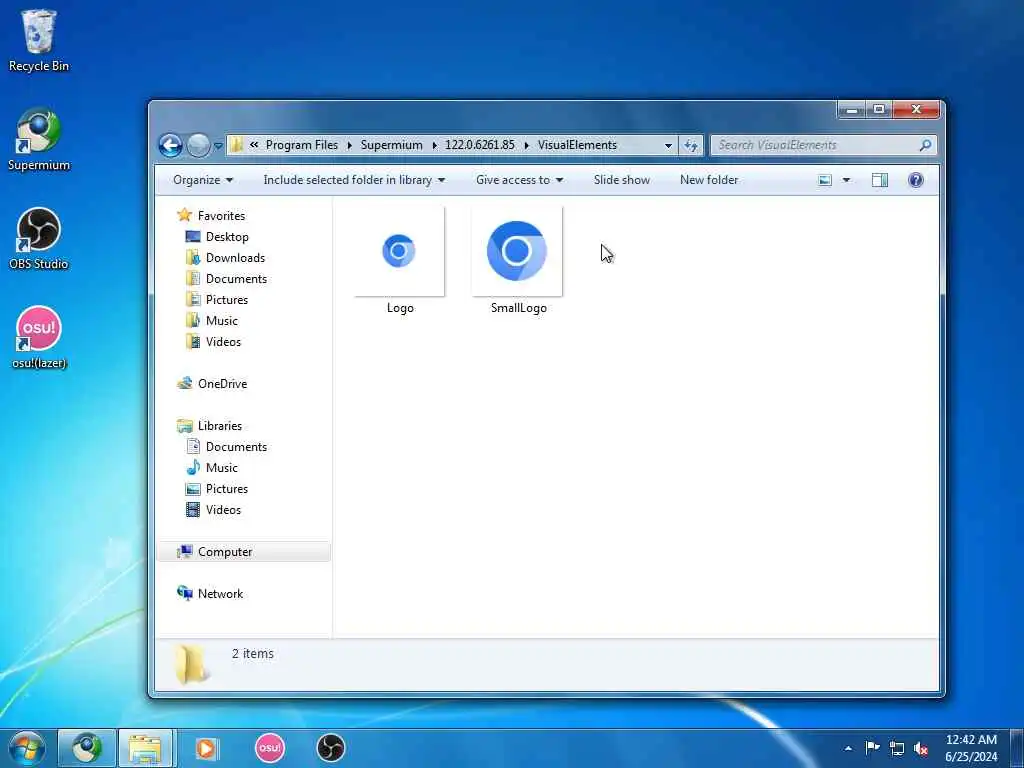Open Action Center flag icon

872,748
